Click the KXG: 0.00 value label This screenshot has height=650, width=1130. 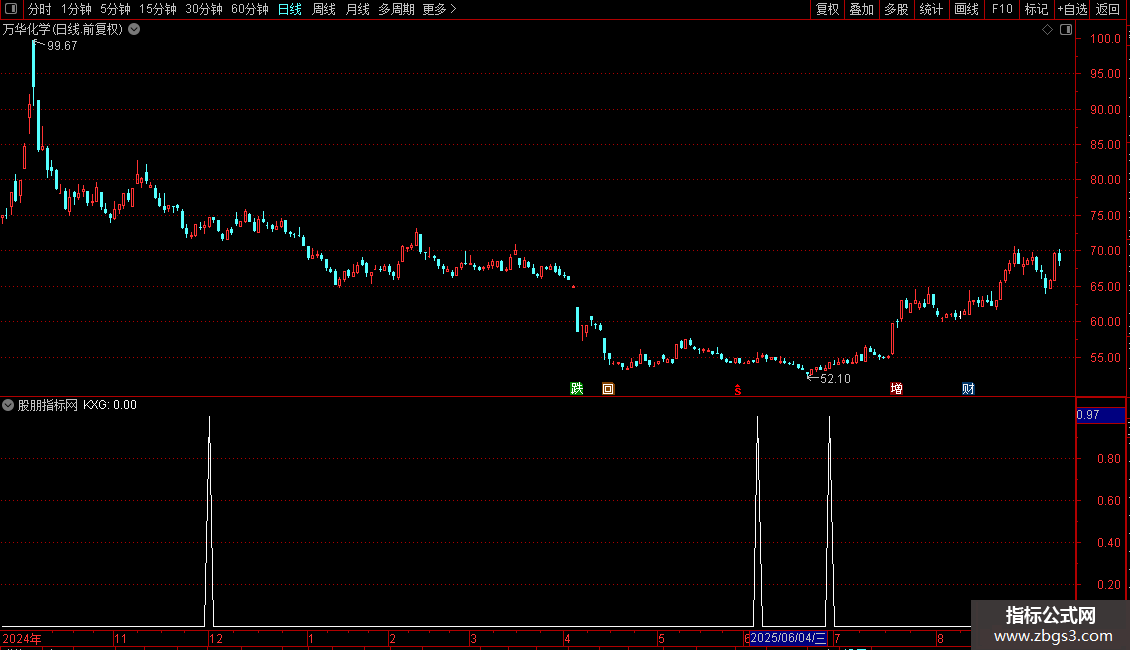pos(110,405)
